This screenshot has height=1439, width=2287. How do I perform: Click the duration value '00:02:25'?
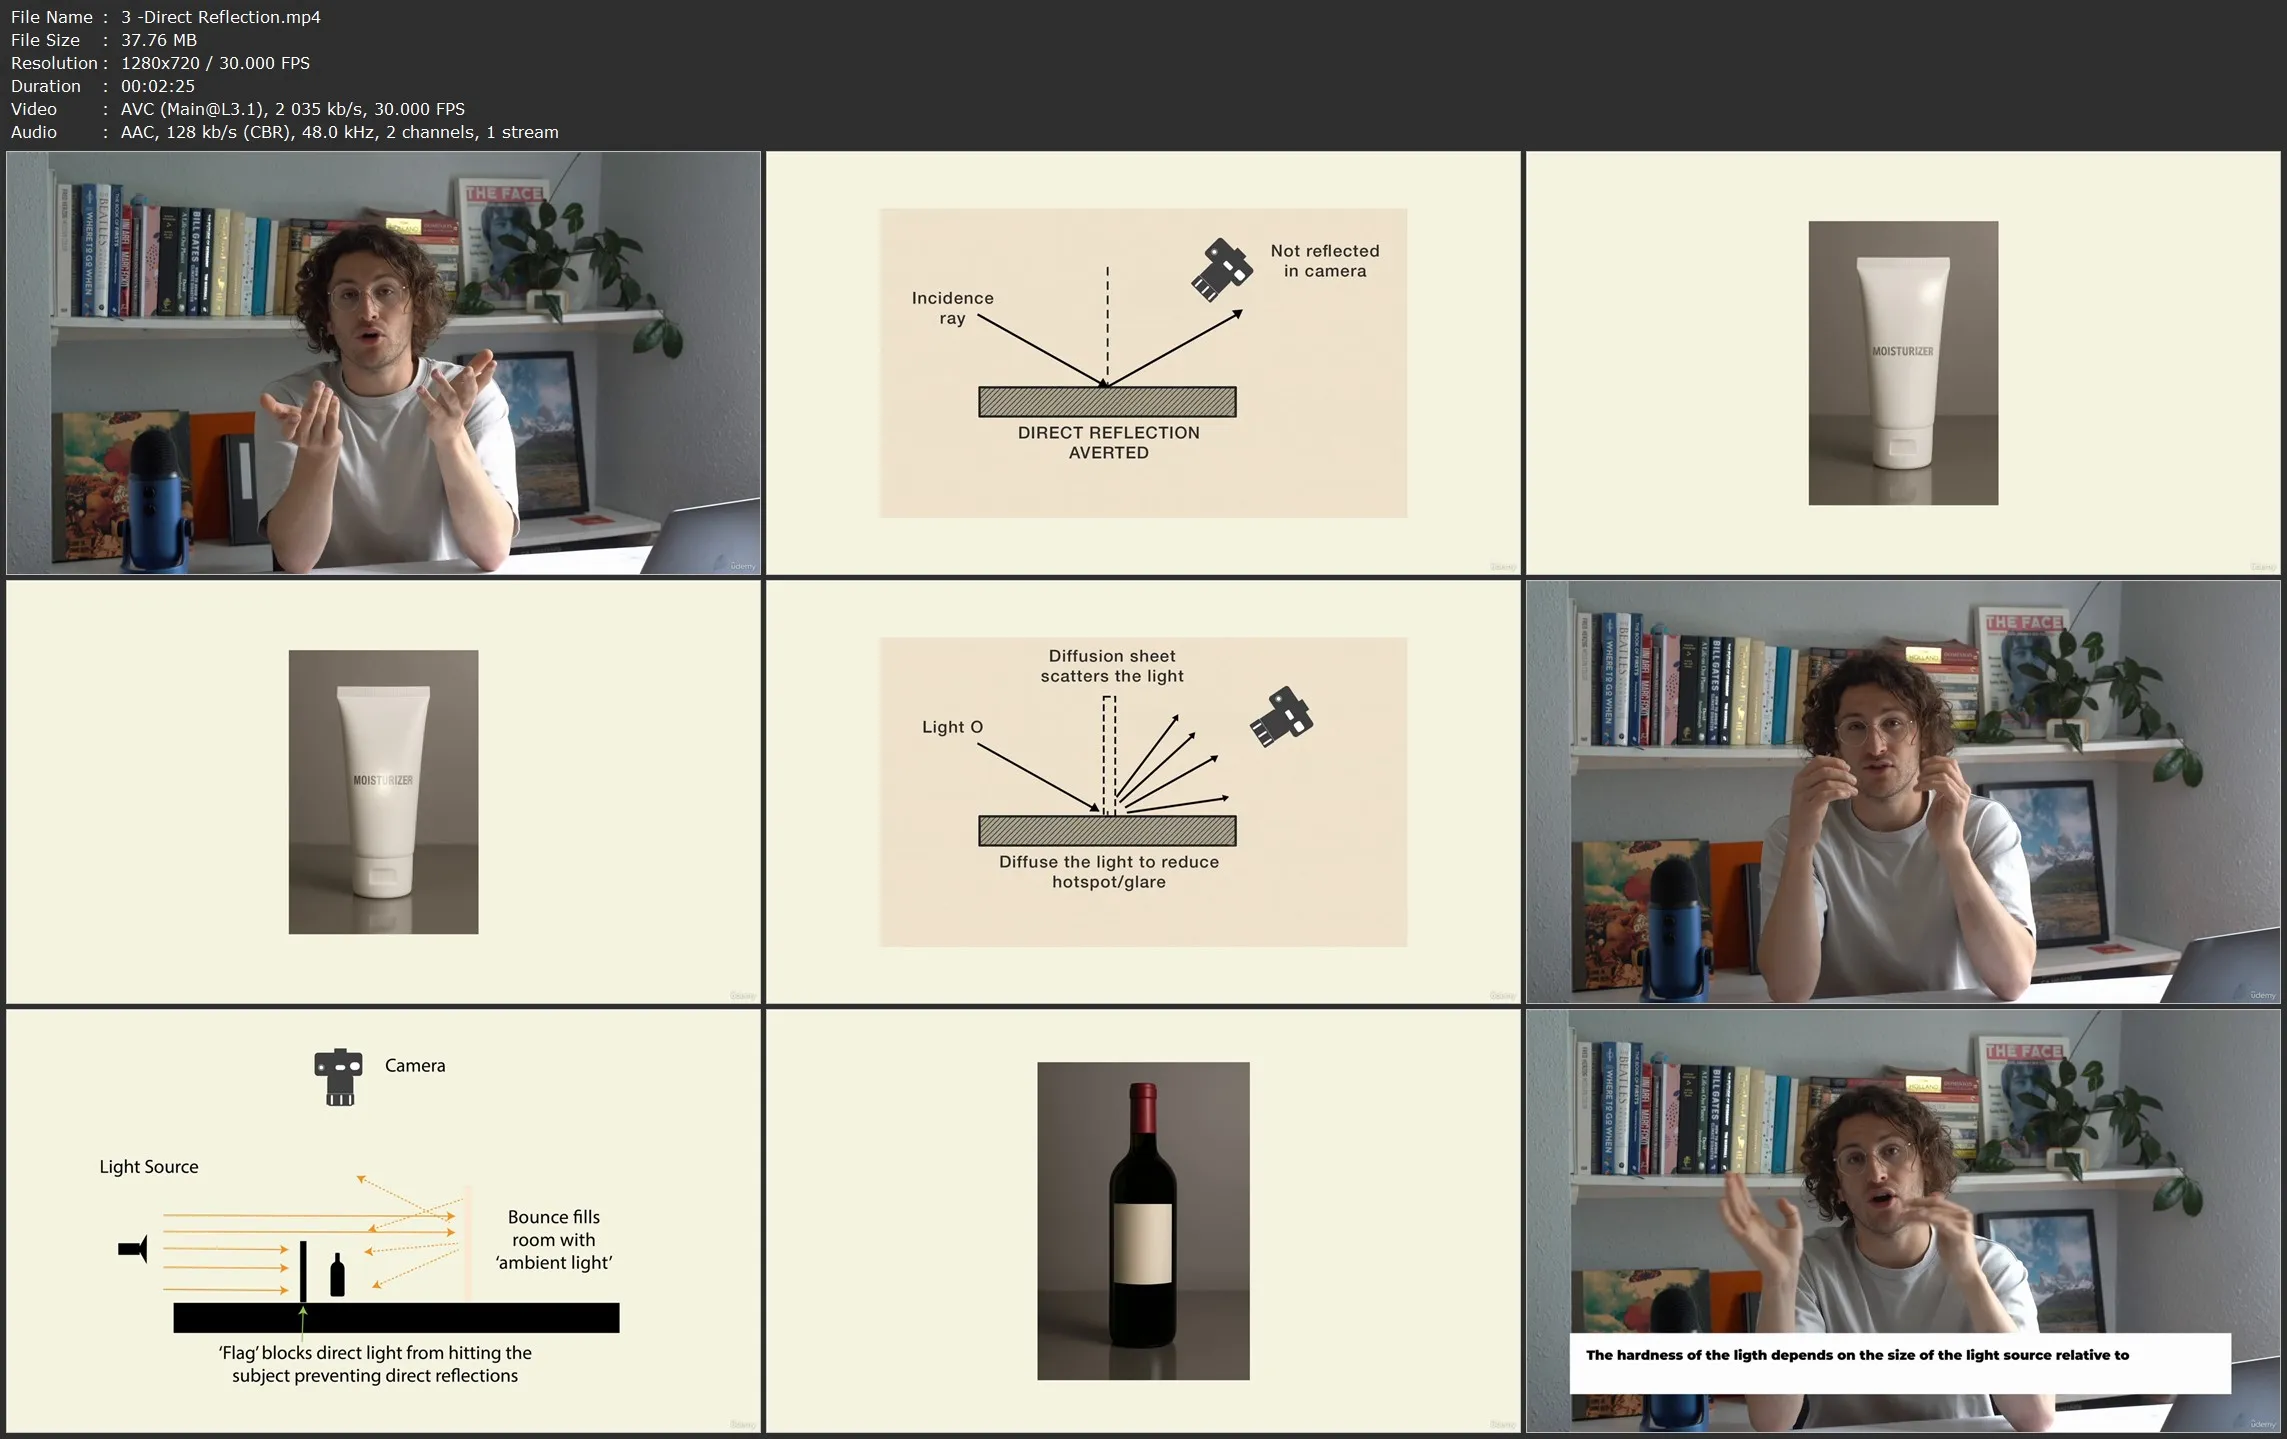pos(158,86)
